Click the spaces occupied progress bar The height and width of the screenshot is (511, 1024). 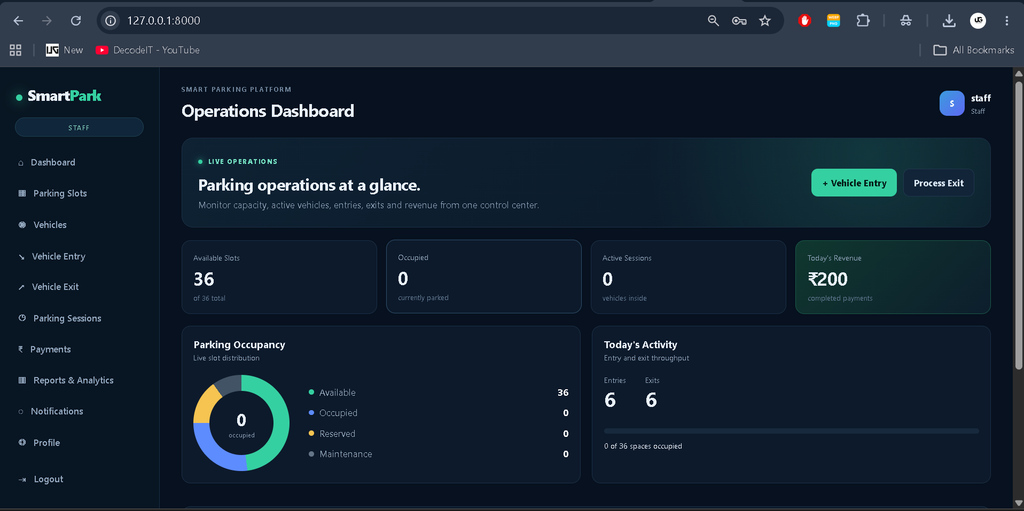[791, 431]
